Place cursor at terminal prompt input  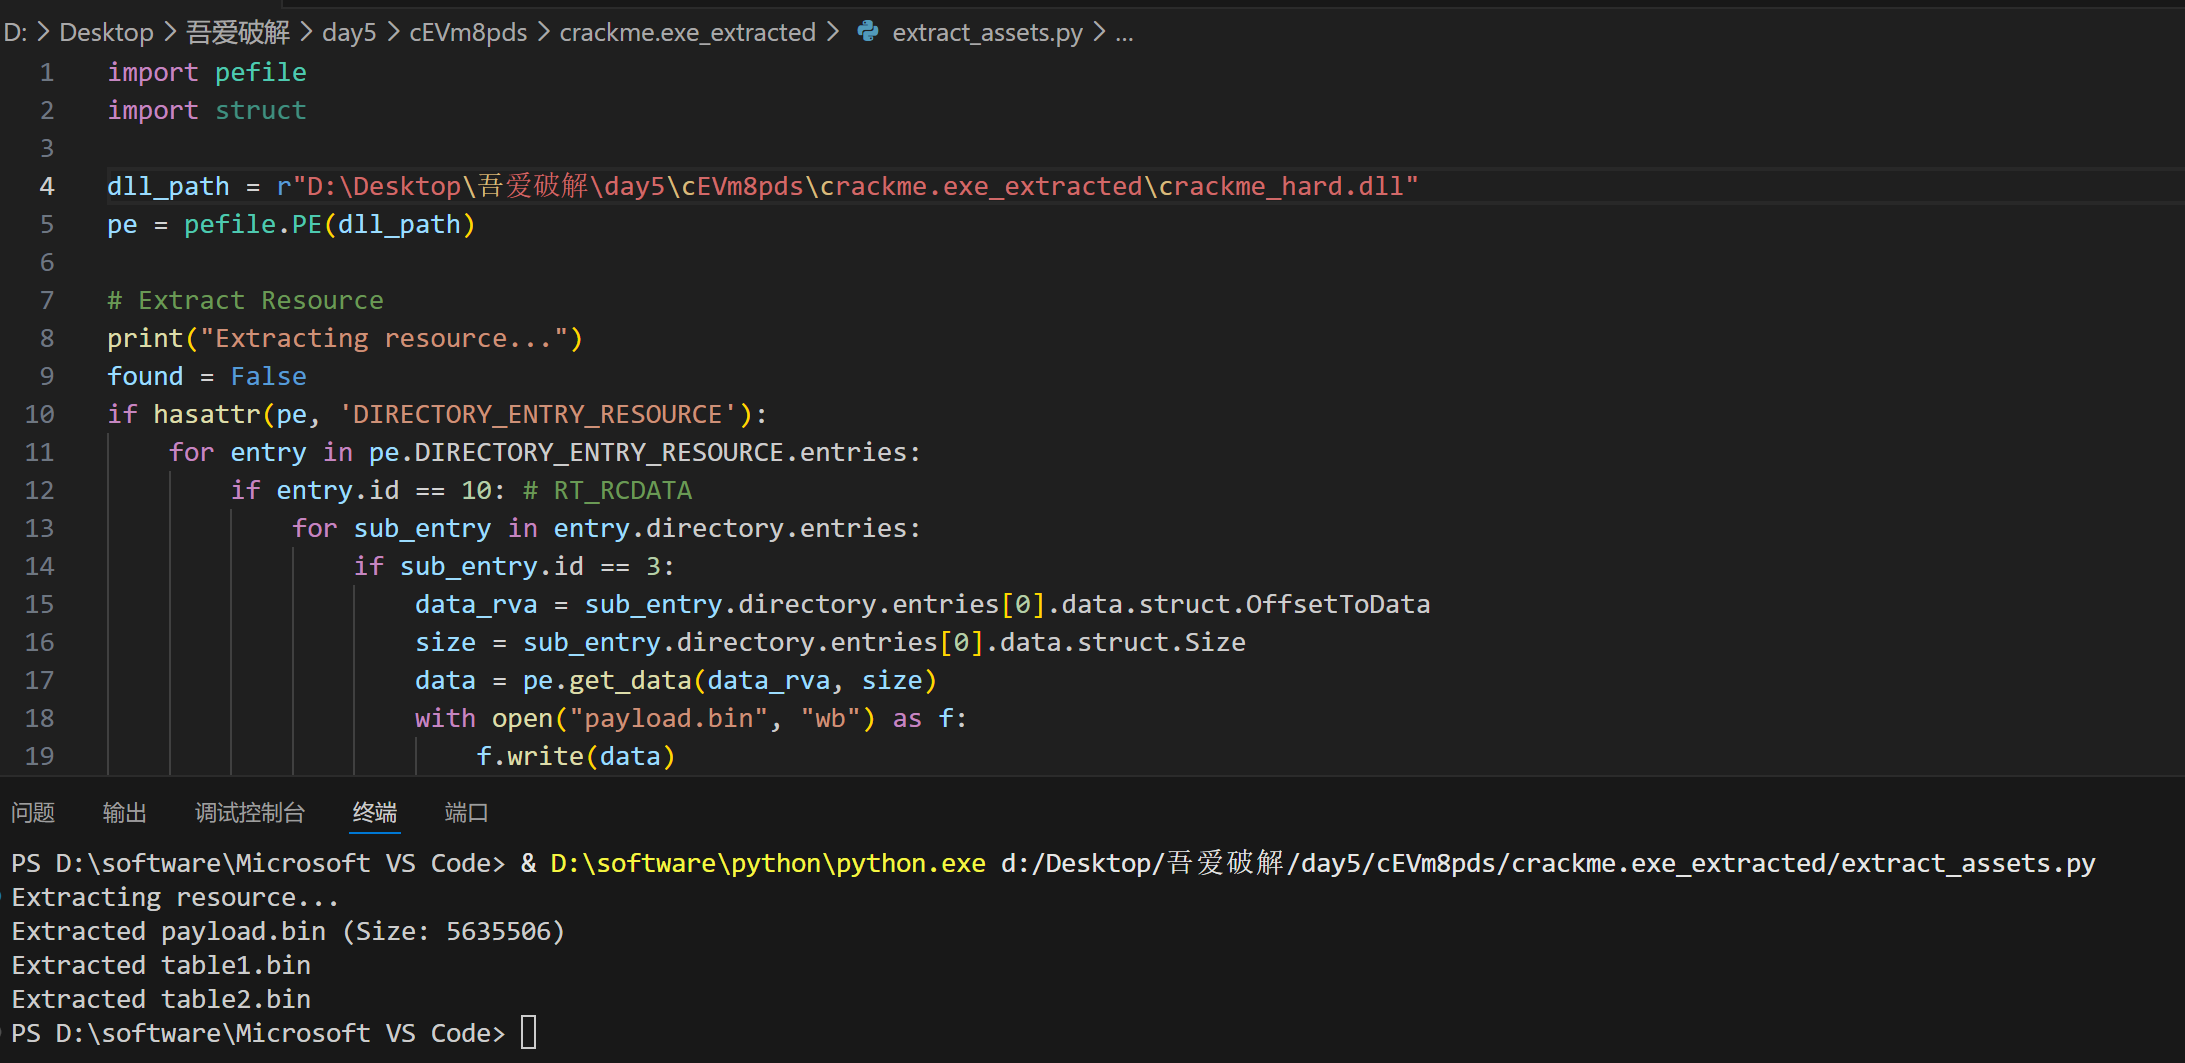(528, 1033)
